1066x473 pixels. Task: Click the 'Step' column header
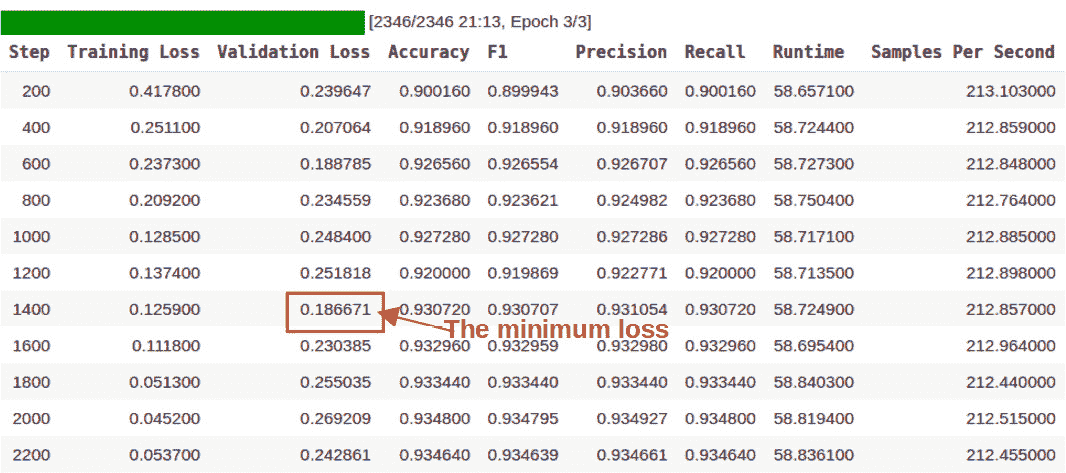tap(29, 52)
